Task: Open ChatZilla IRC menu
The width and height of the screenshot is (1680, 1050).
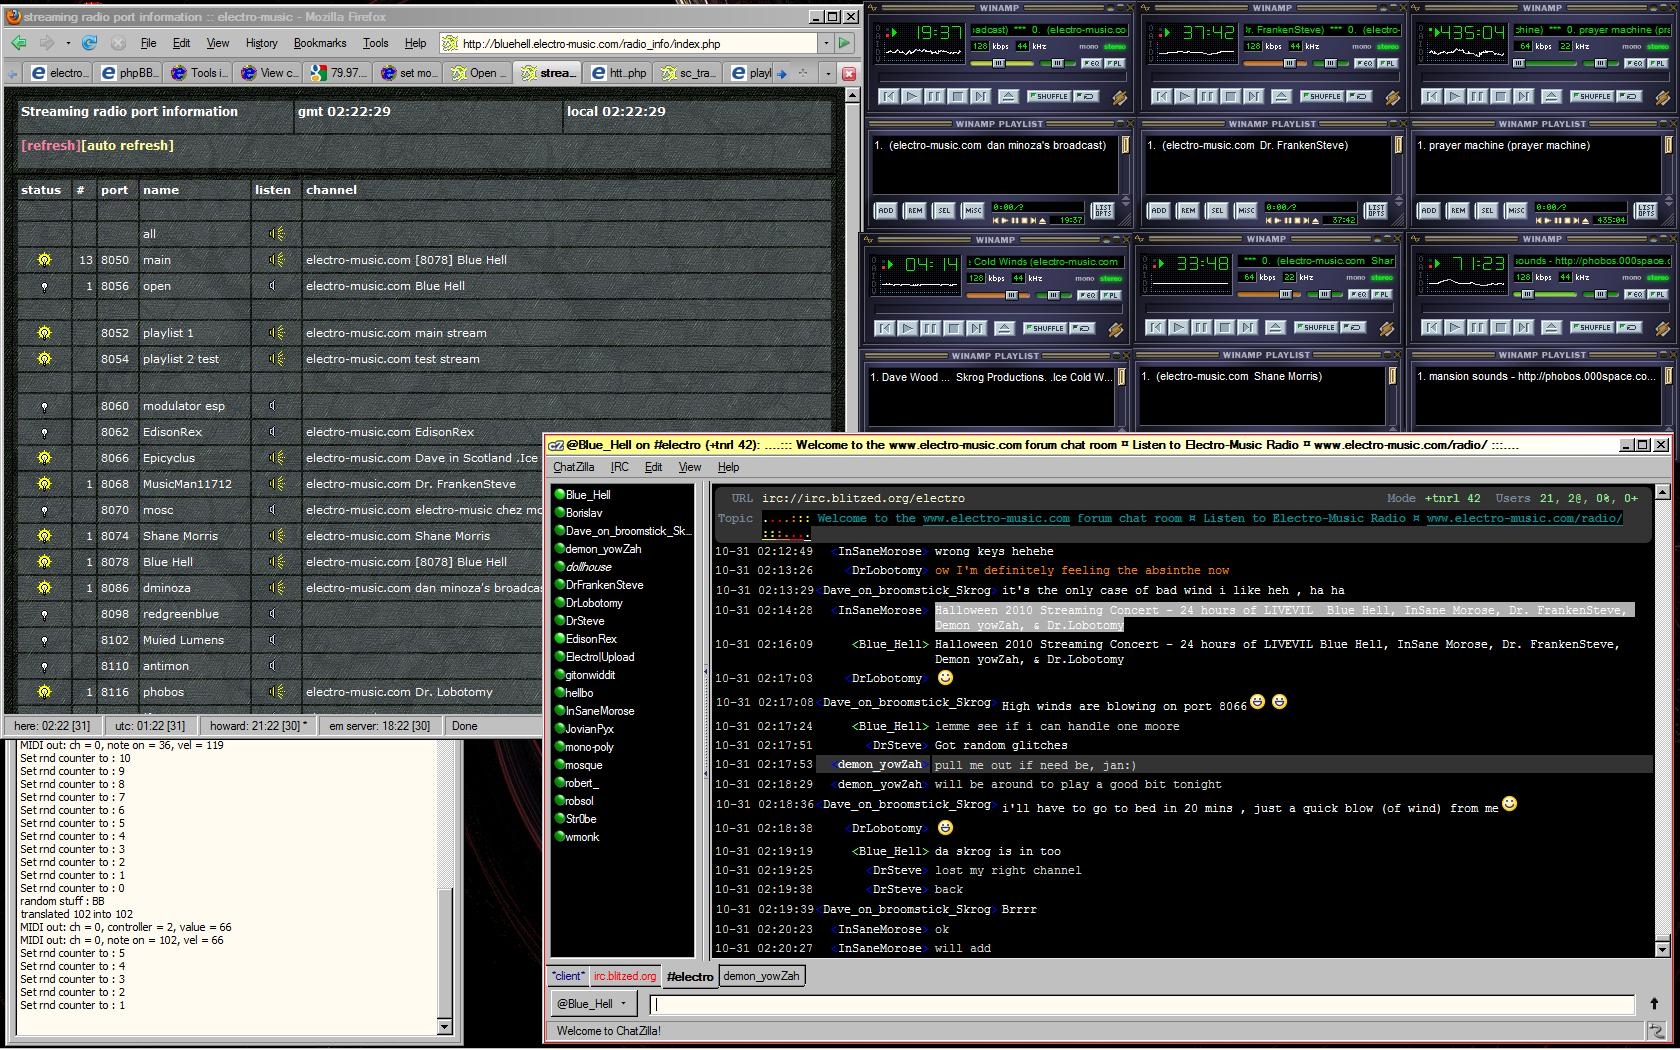Action: pyautogui.click(x=620, y=467)
